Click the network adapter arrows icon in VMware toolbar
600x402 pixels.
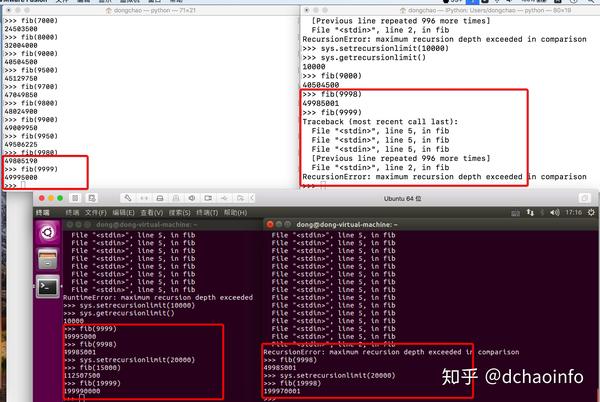144,198
